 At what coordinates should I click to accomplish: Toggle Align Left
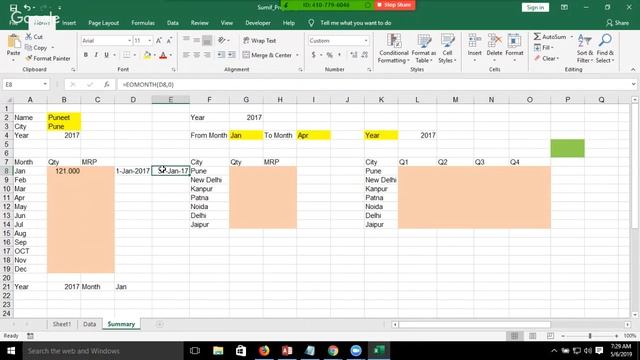186,55
